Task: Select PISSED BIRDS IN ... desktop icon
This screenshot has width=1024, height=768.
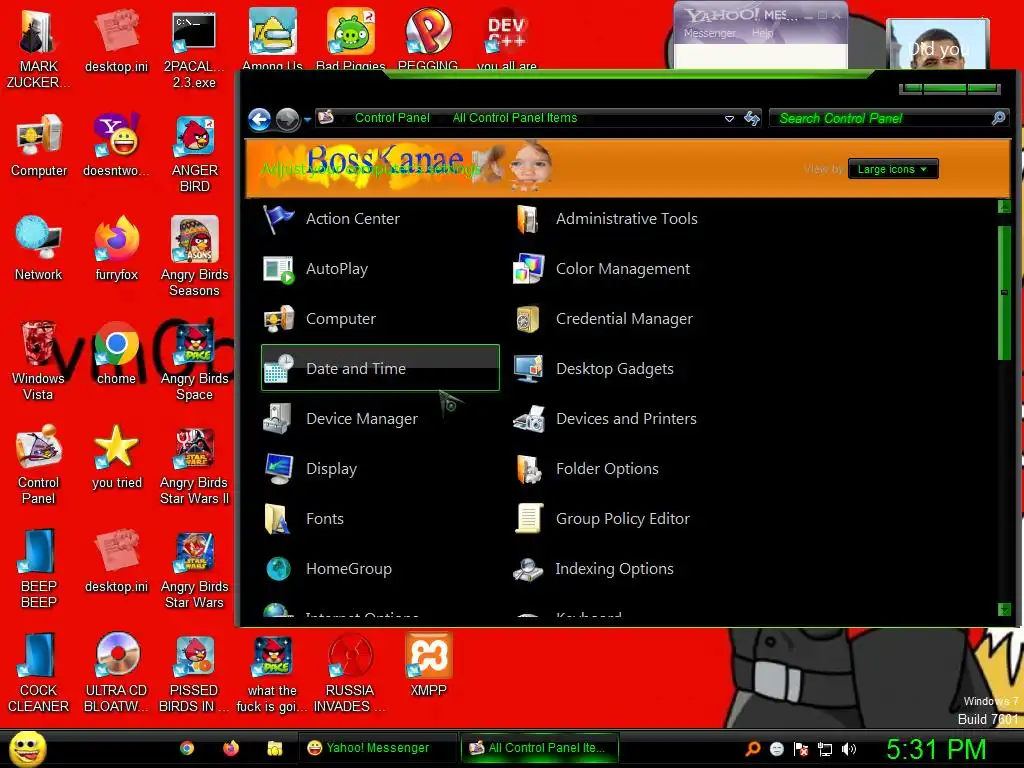Action: [194, 673]
